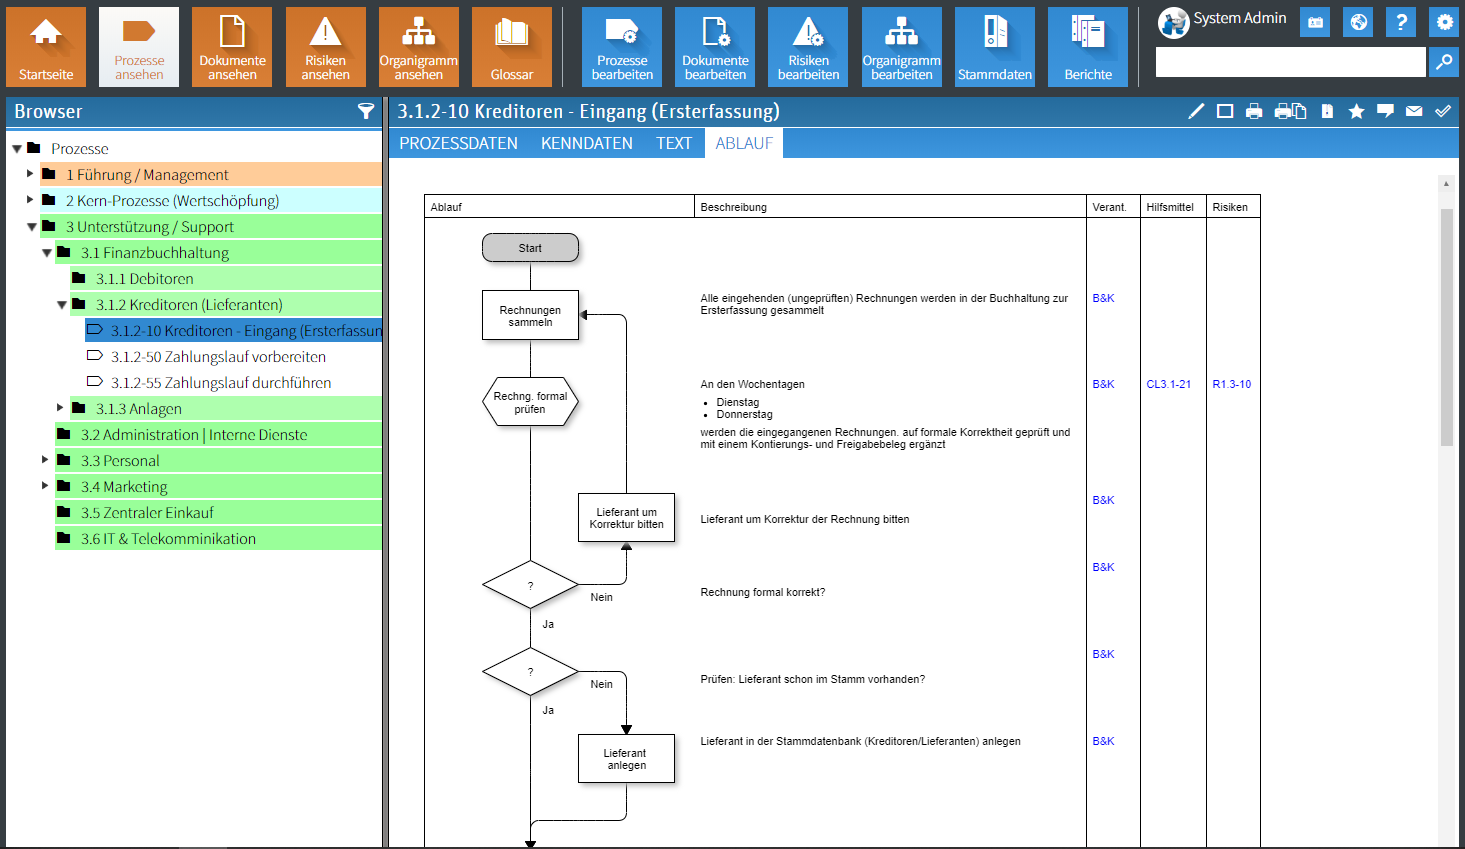
Task: Send process via the envelope icon
Action: click(x=1414, y=111)
